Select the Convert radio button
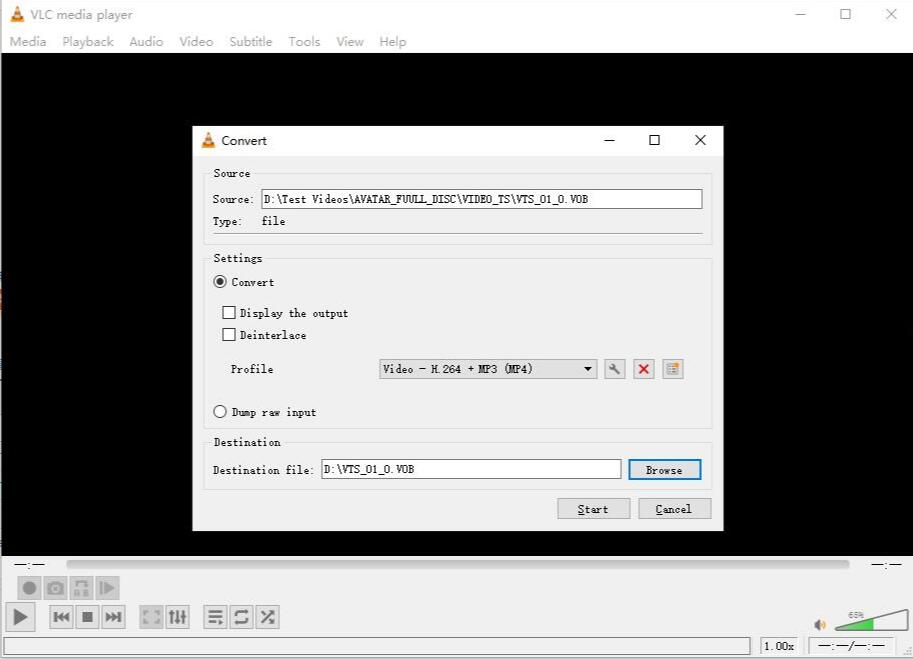 coord(220,282)
